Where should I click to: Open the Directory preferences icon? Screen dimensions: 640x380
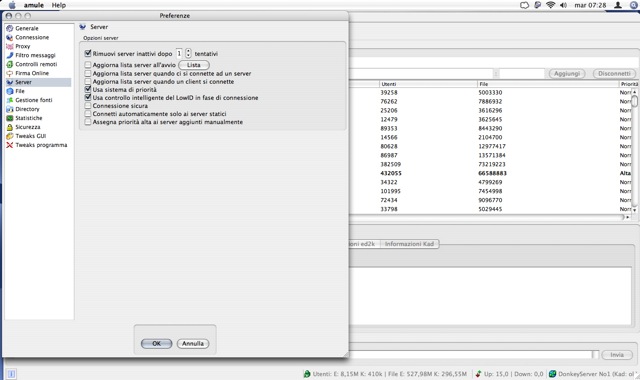tap(9, 109)
